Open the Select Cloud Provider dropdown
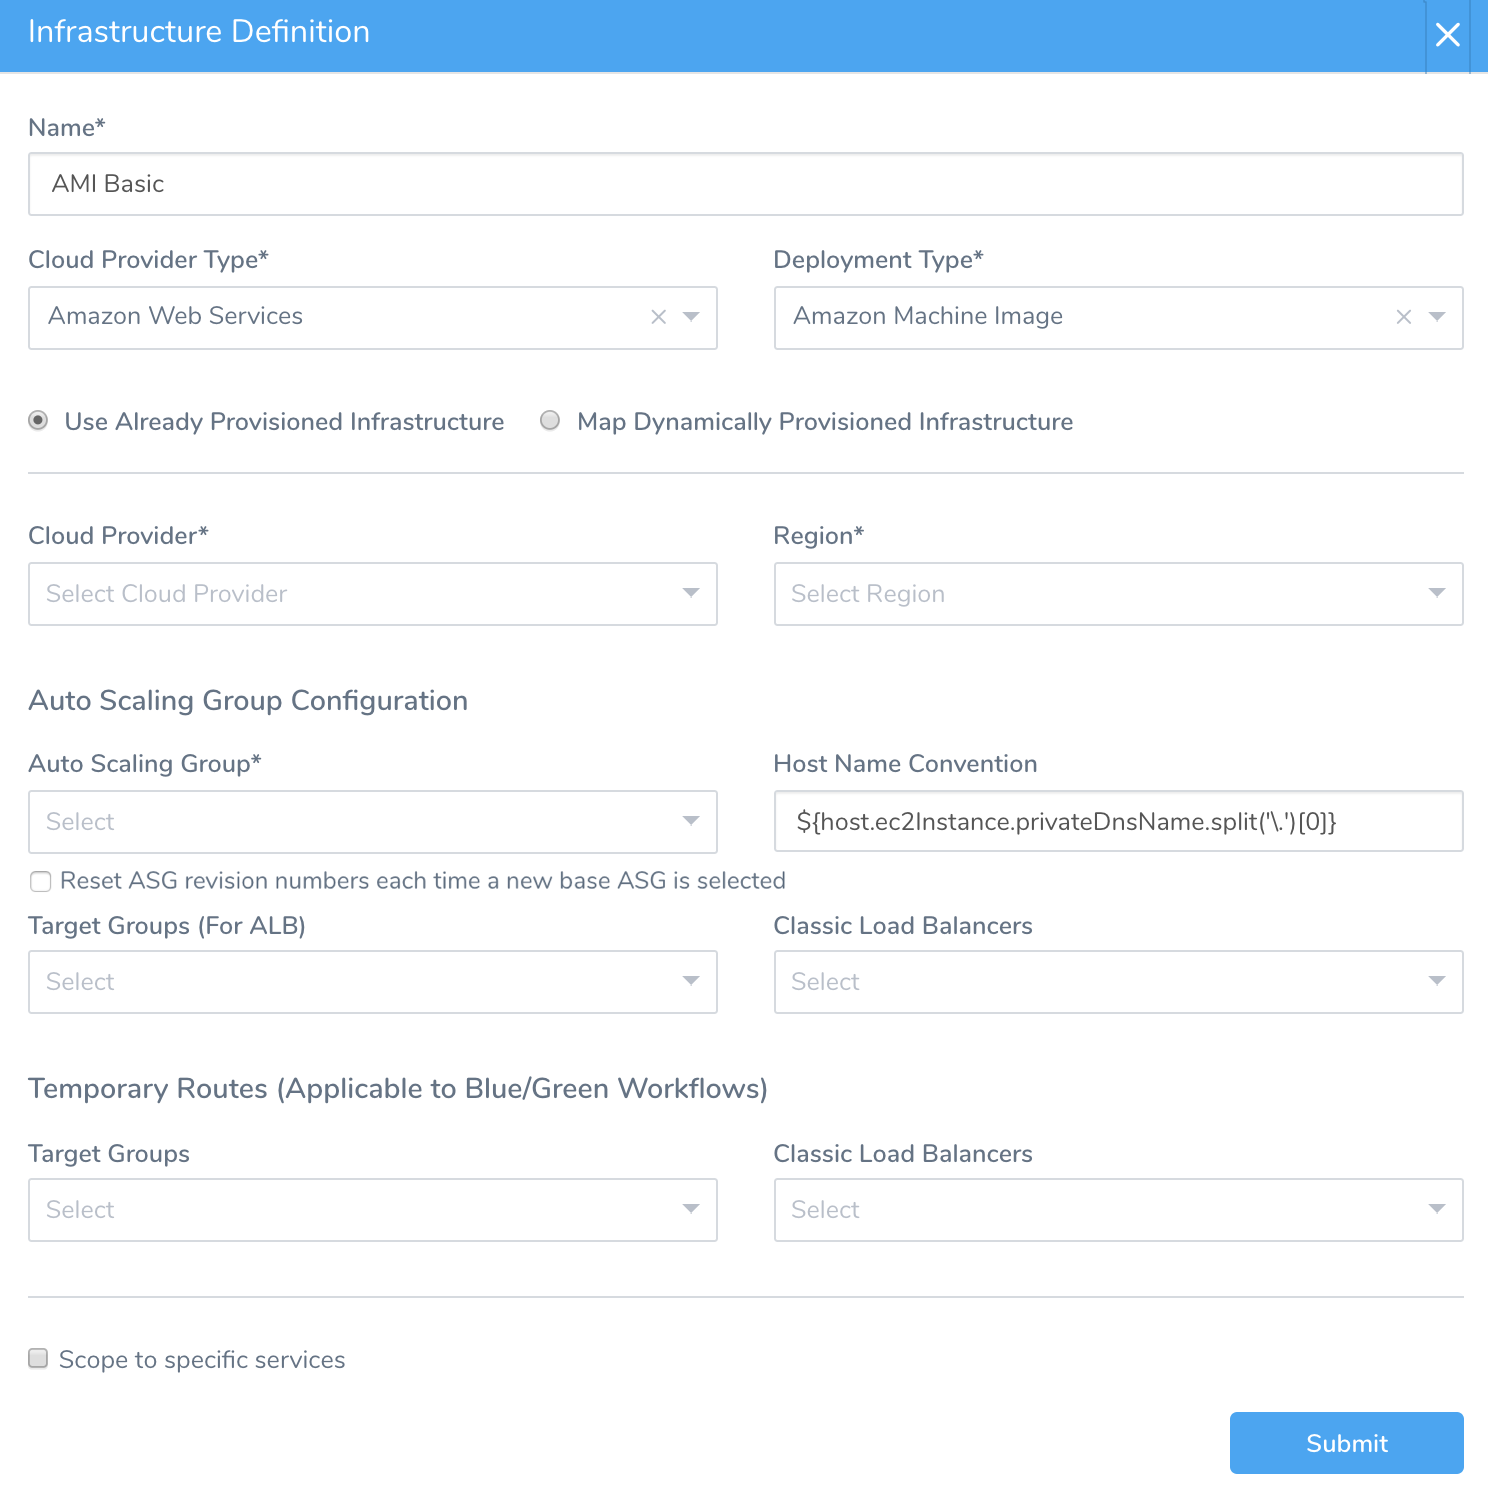Screen dimensions: 1488x1504 point(373,594)
